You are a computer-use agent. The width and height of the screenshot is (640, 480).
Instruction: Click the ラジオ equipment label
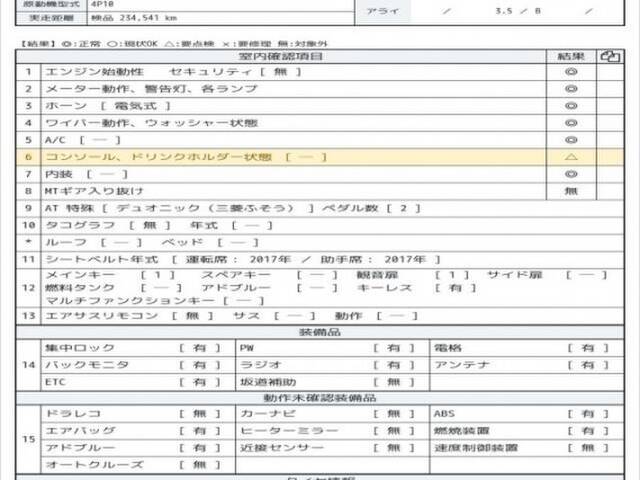(260, 365)
